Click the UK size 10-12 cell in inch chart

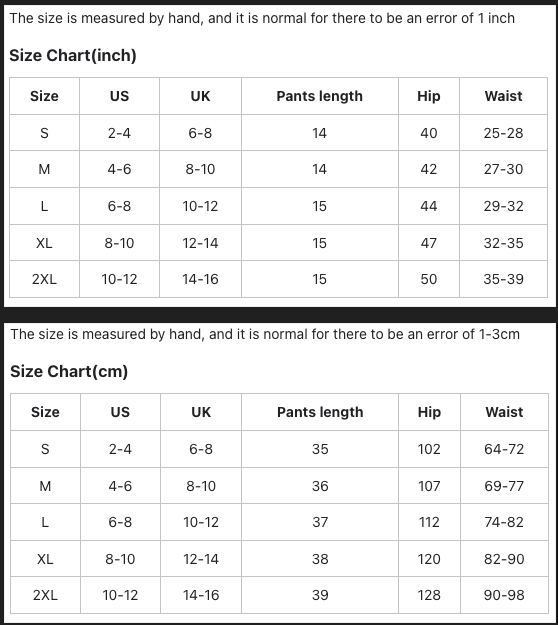tap(200, 206)
